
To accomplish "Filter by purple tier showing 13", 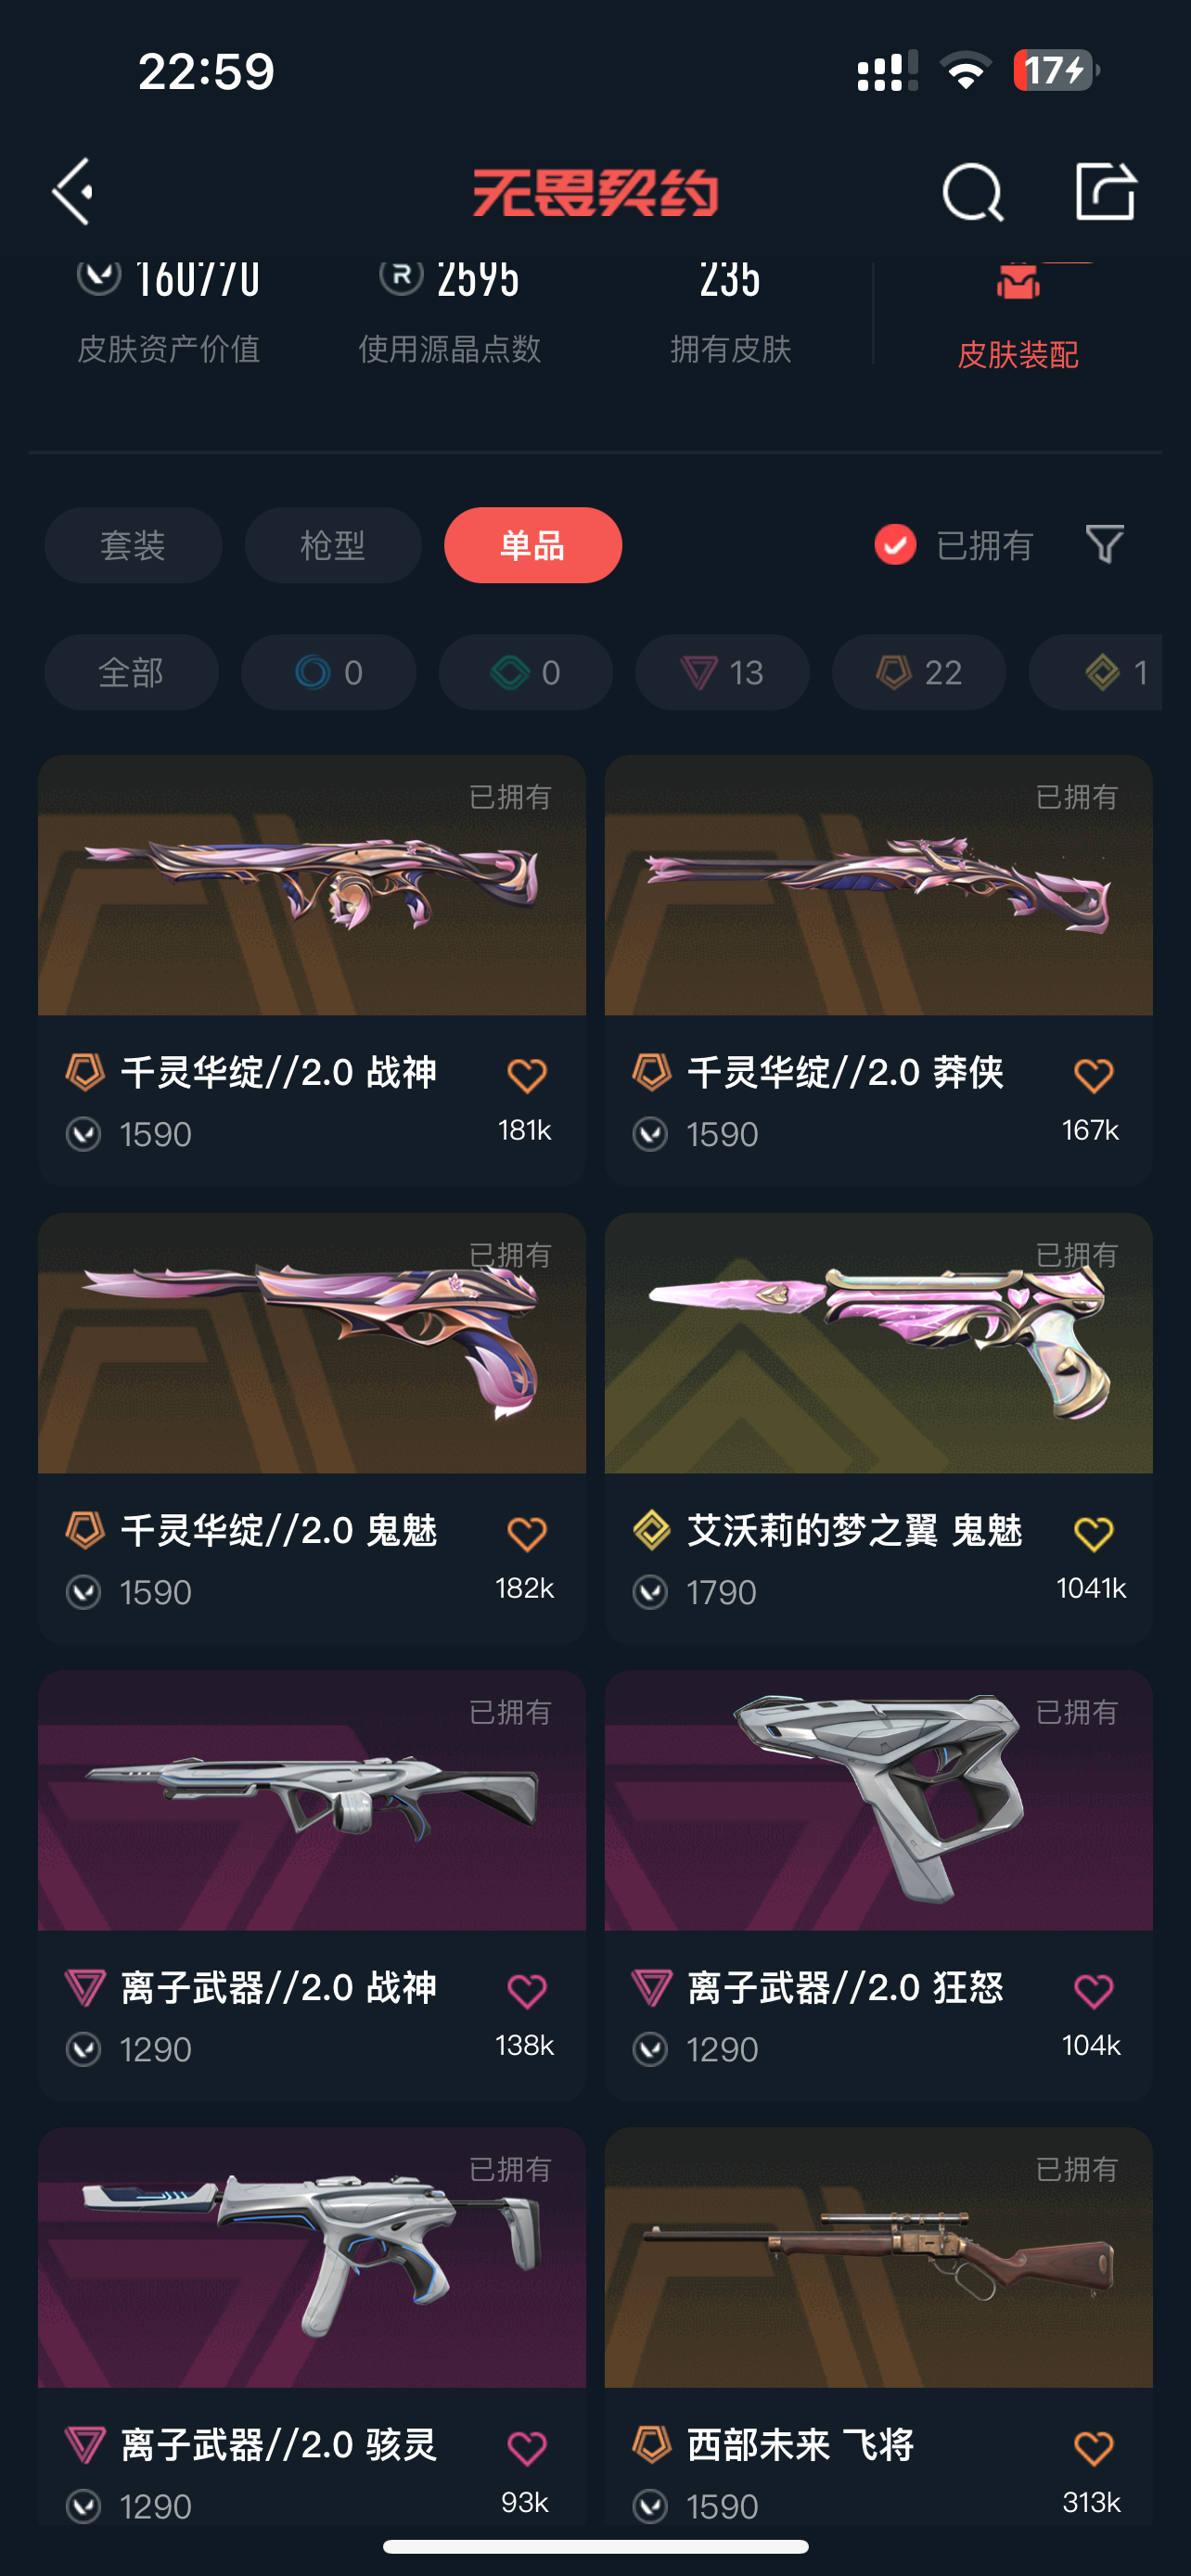I will pos(722,672).
